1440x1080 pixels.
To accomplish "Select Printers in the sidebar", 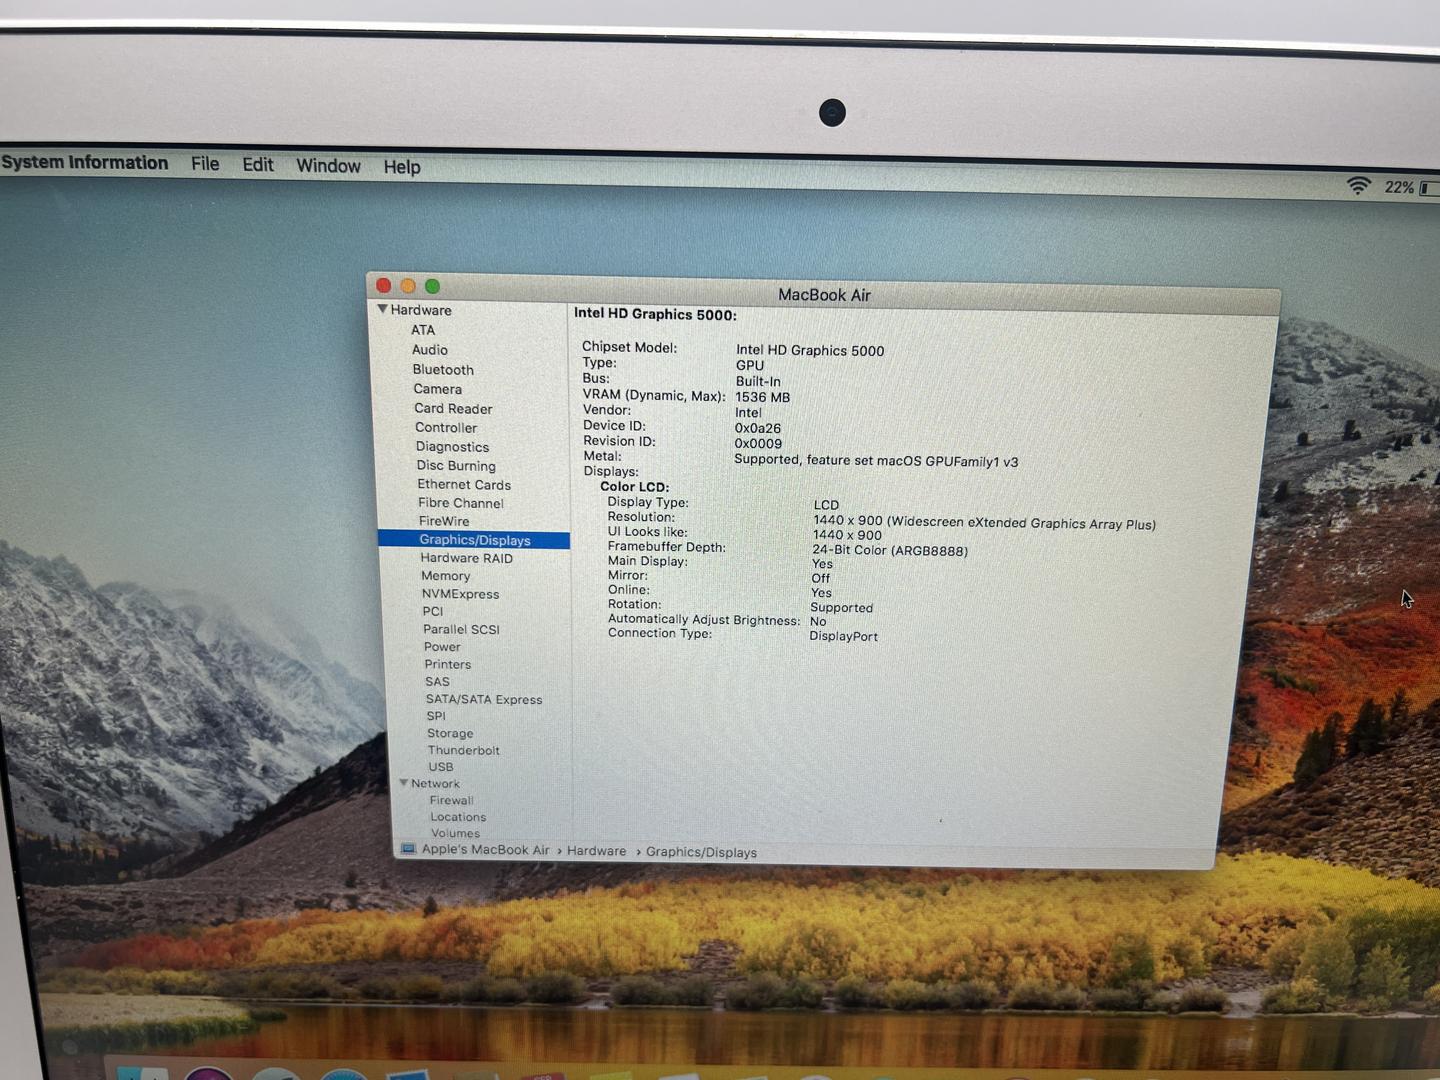I will (x=447, y=664).
